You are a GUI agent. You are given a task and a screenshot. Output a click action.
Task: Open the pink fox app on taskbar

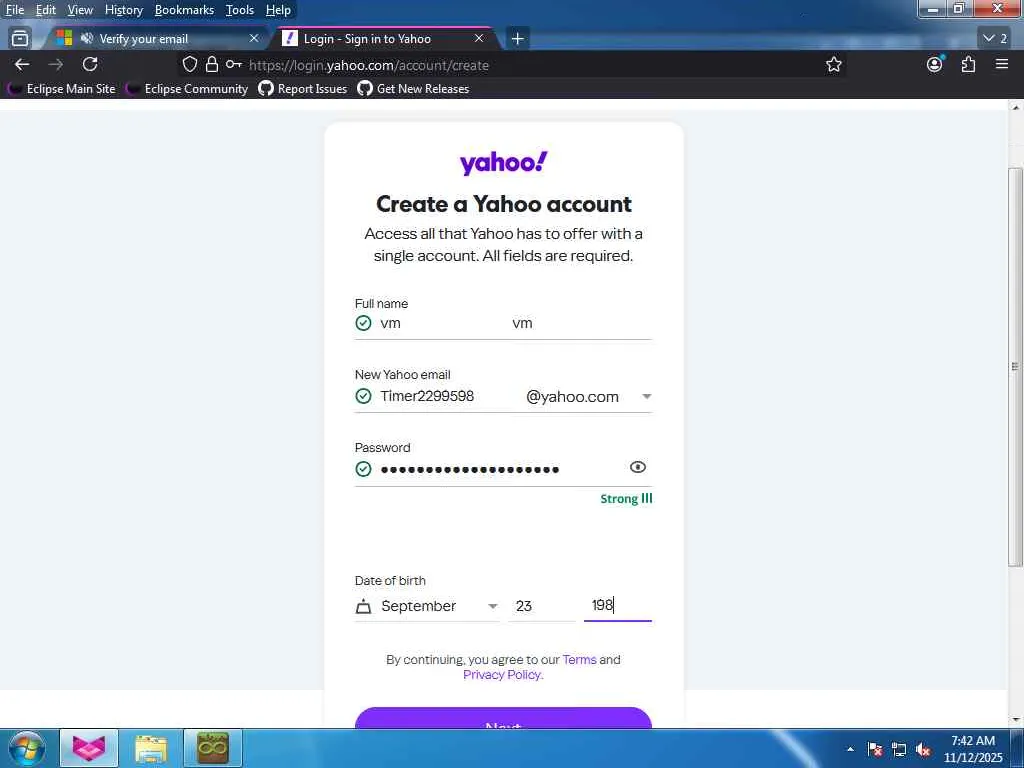point(89,748)
